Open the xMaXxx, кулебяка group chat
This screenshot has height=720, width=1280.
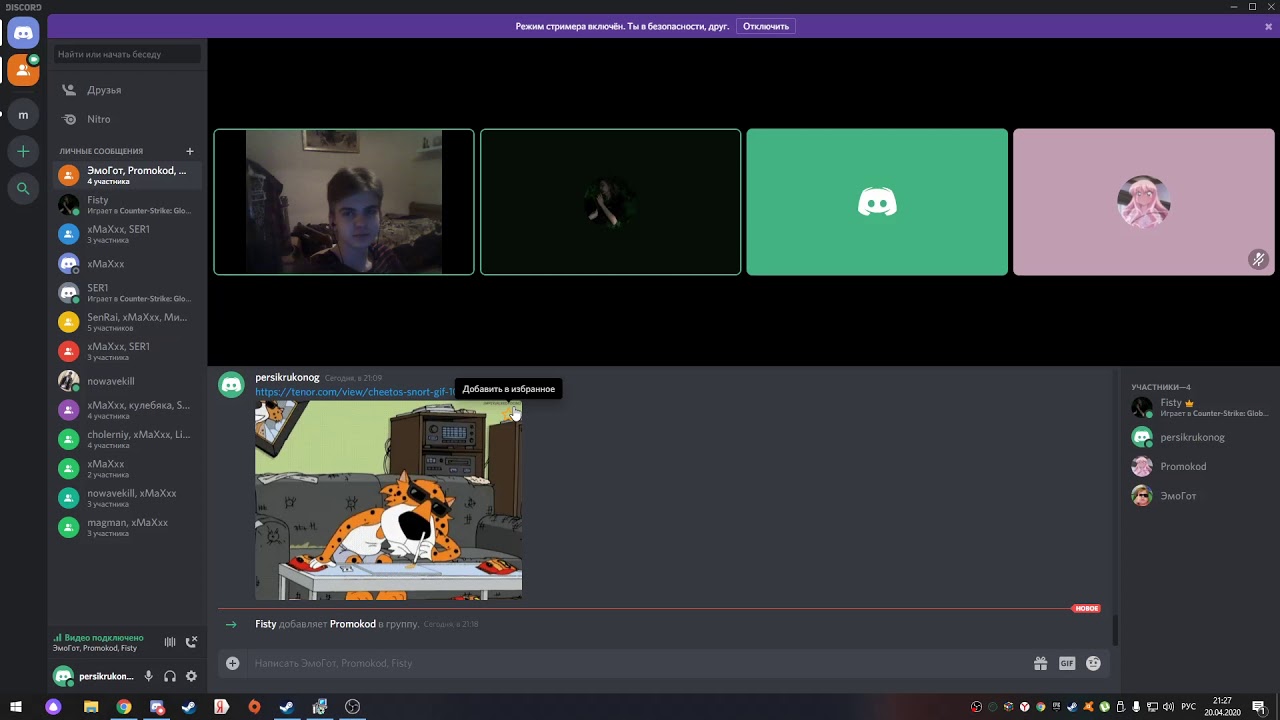click(x=127, y=410)
